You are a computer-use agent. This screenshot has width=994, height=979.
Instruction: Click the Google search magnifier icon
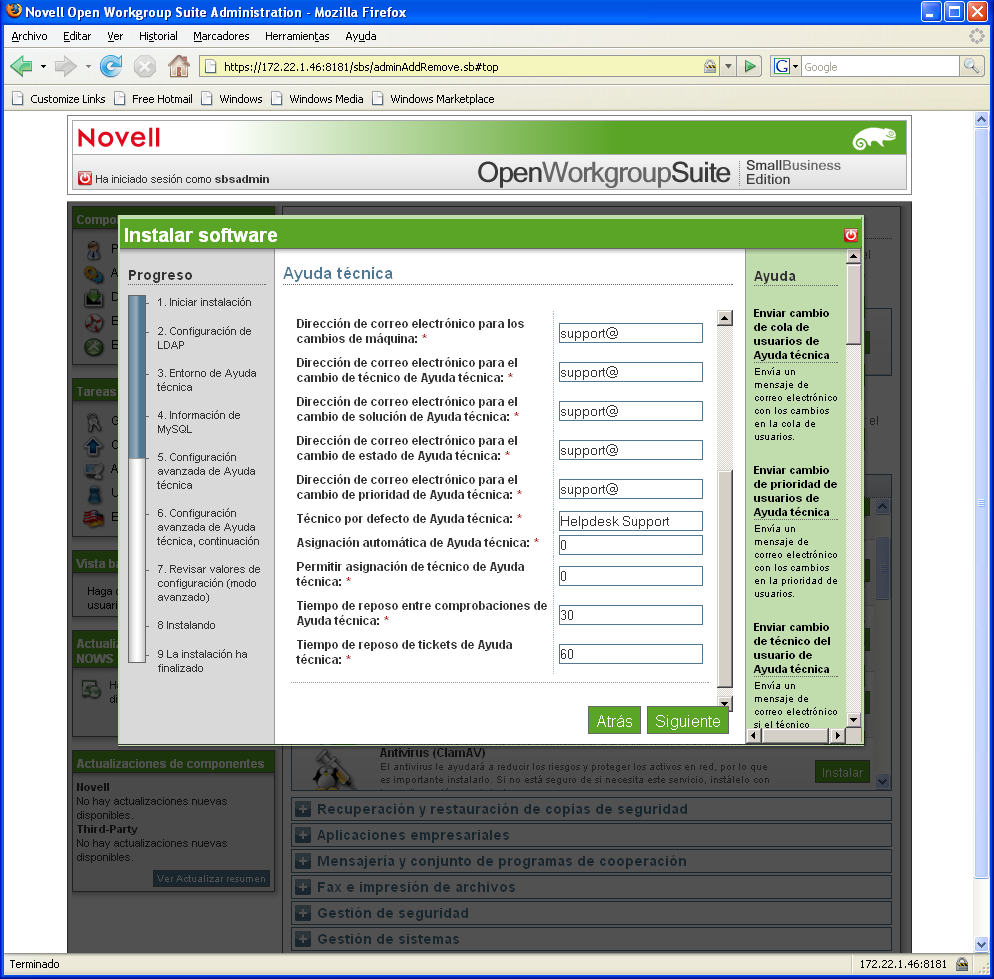[971, 66]
